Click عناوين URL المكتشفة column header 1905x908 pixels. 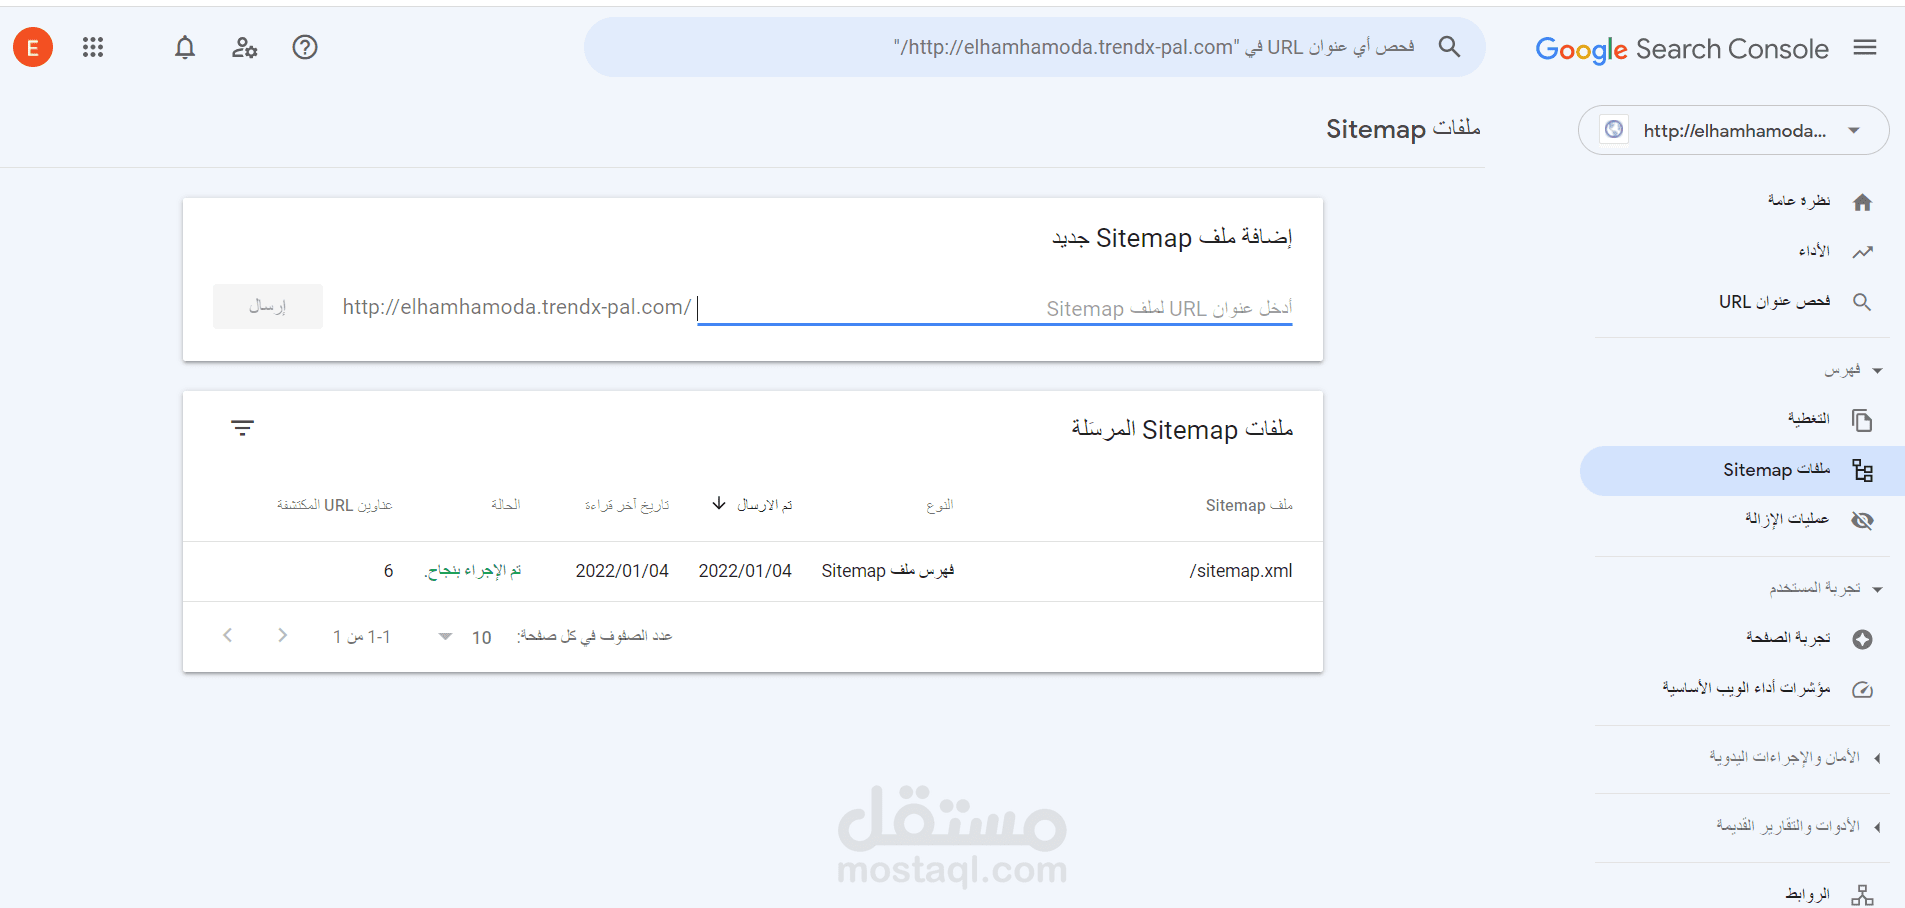[x=334, y=505]
